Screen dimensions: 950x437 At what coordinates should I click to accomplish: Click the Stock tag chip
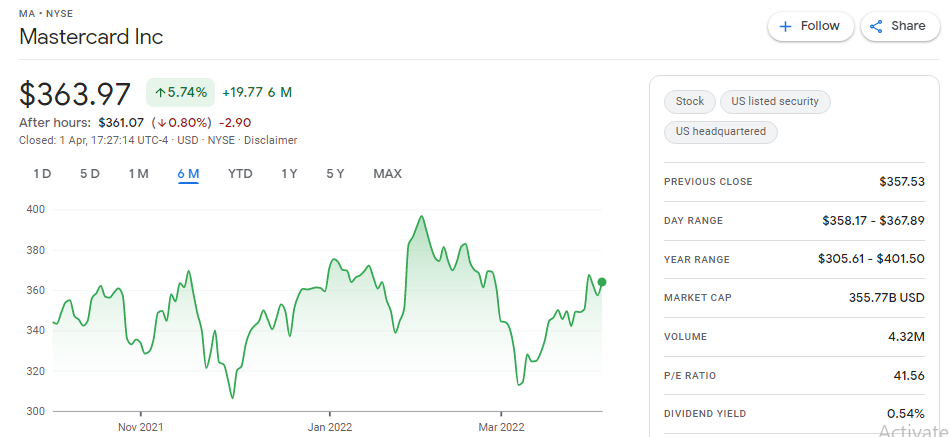pos(690,101)
